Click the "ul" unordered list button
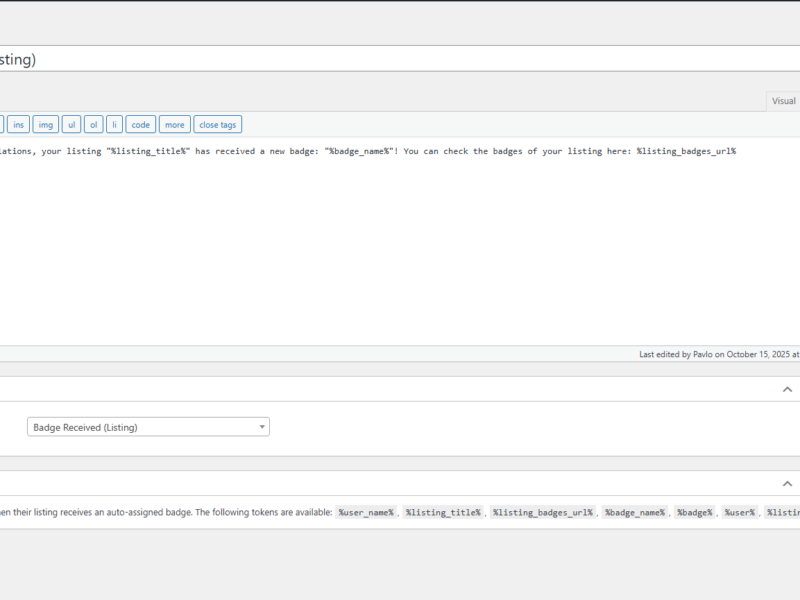This screenshot has width=800, height=600. [71, 124]
